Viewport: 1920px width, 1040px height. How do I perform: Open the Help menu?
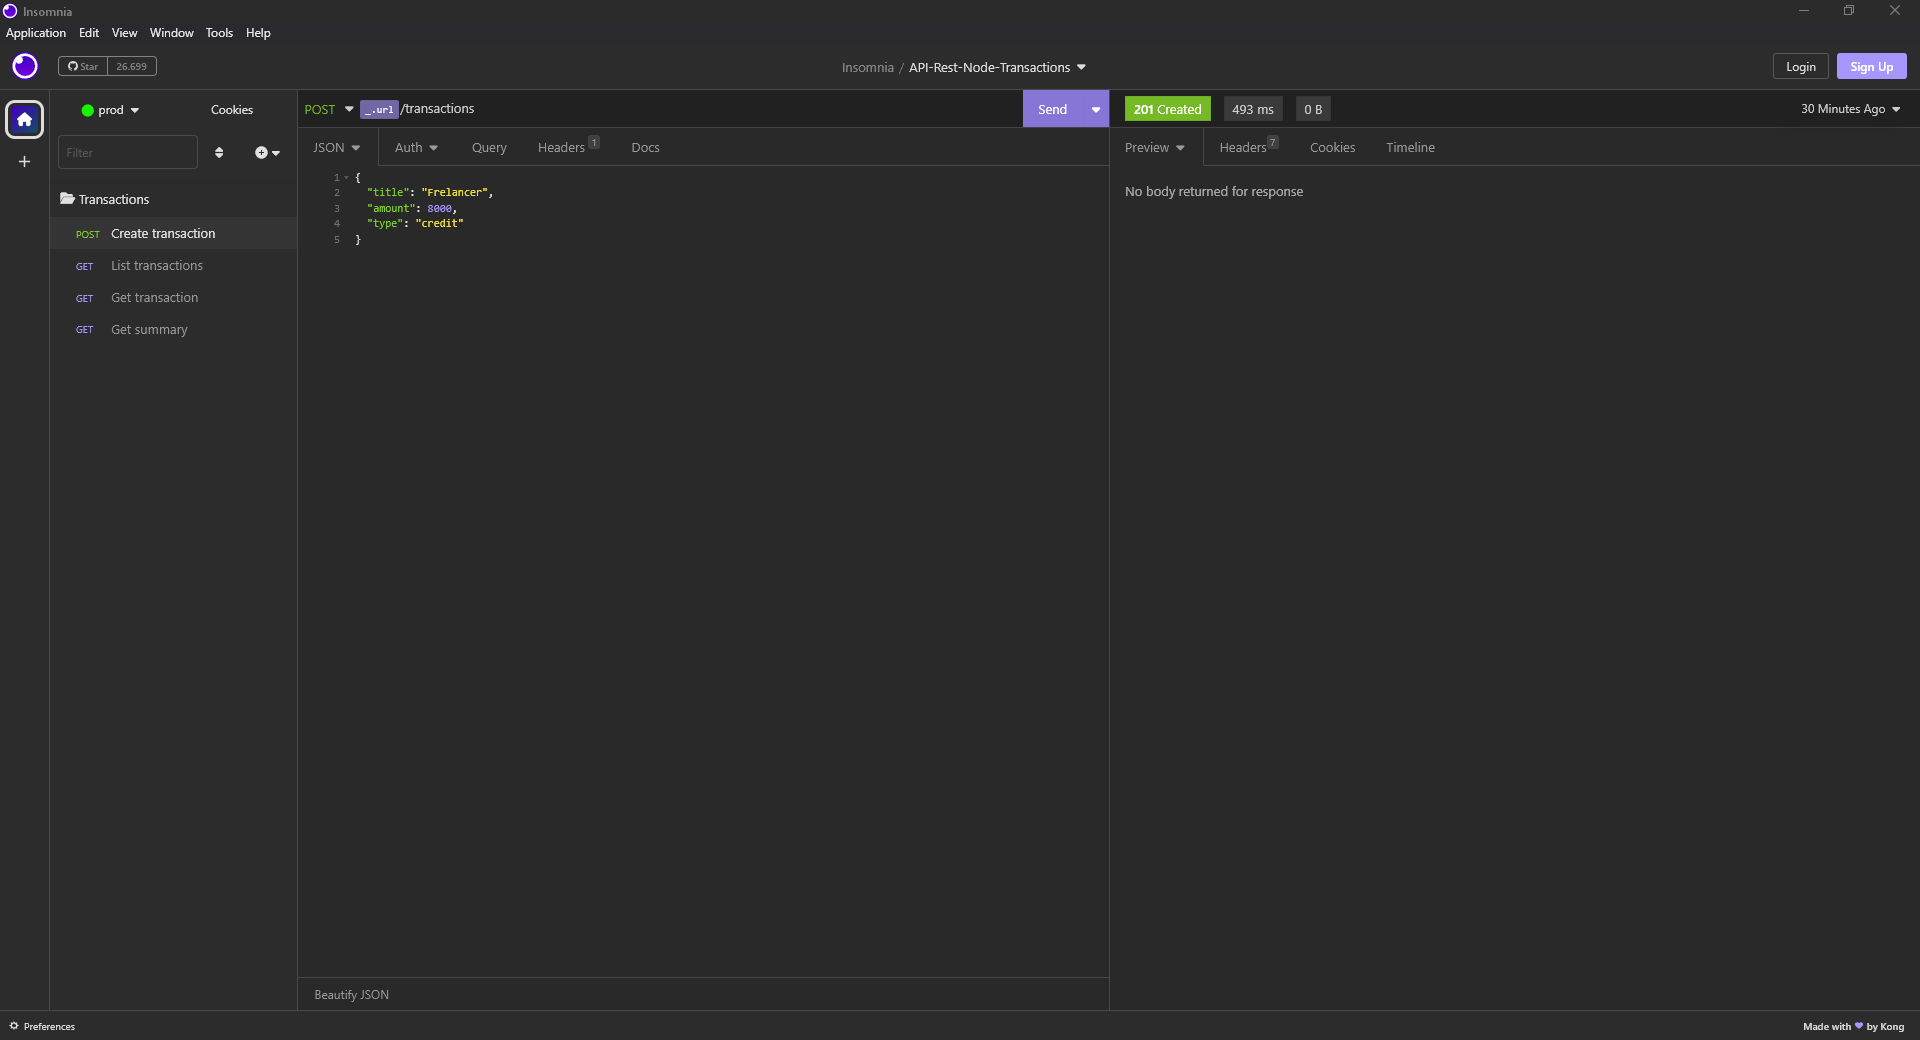click(258, 33)
